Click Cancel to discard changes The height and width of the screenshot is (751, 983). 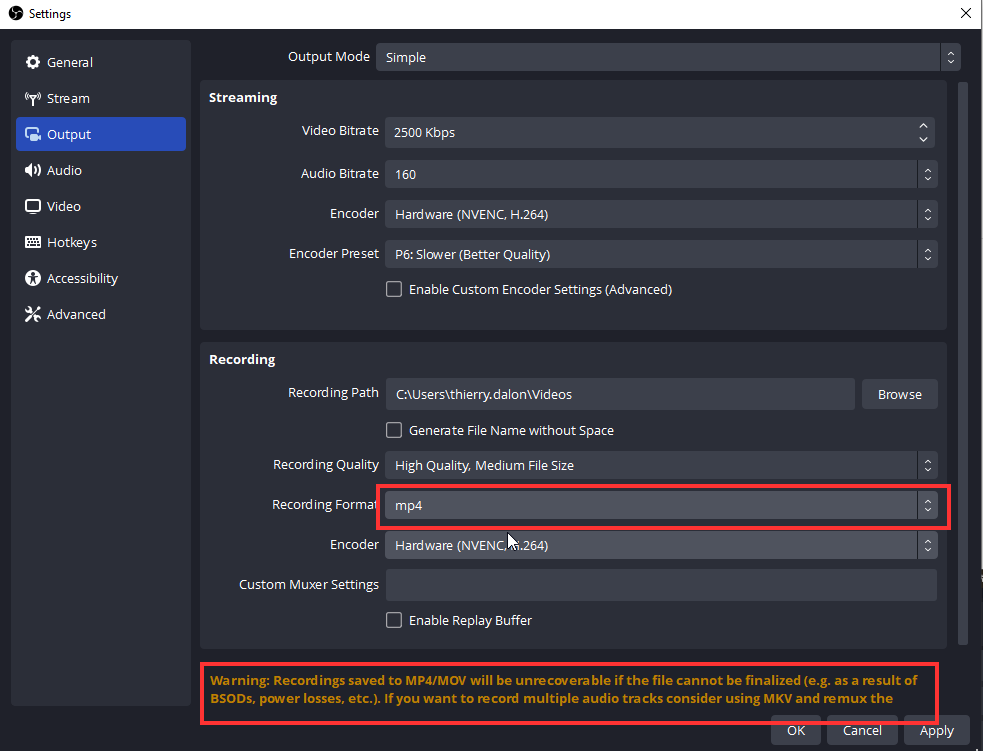point(862,730)
